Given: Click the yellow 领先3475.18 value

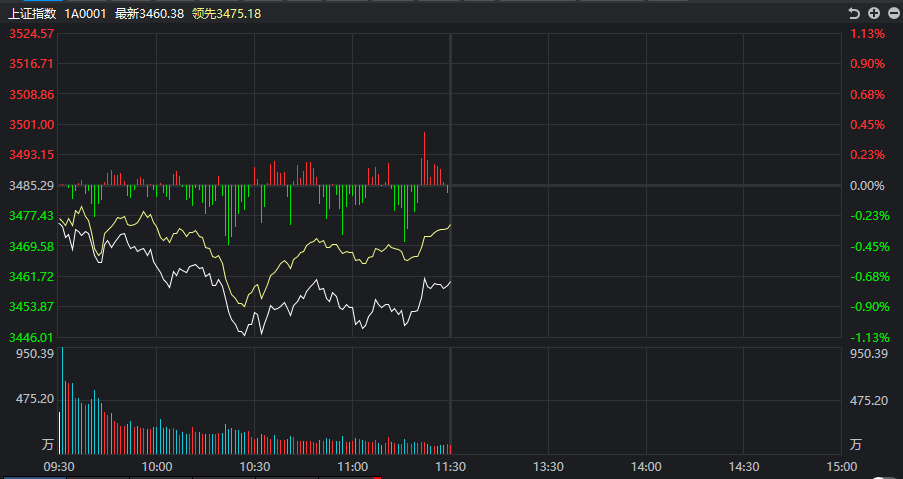Looking at the screenshot, I should [226, 13].
